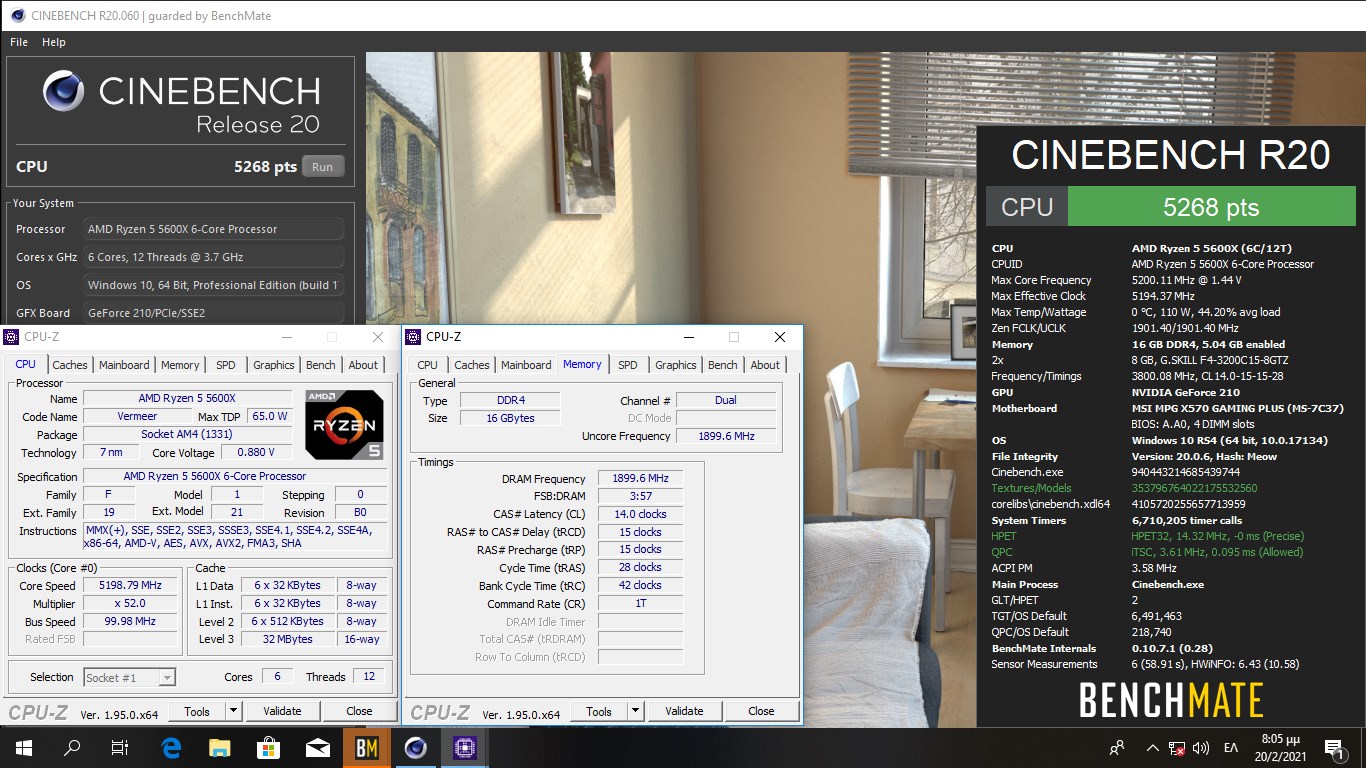The width and height of the screenshot is (1366, 768).
Task: Open the Socket #1 selection dropdown
Action: (130, 678)
